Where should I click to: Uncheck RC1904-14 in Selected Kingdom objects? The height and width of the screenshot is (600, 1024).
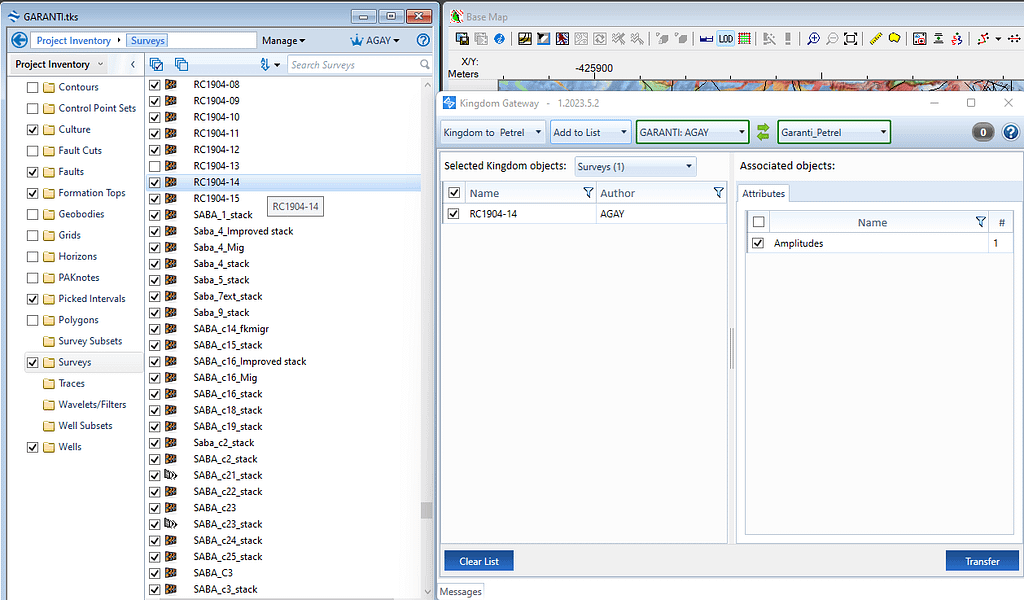(453, 213)
